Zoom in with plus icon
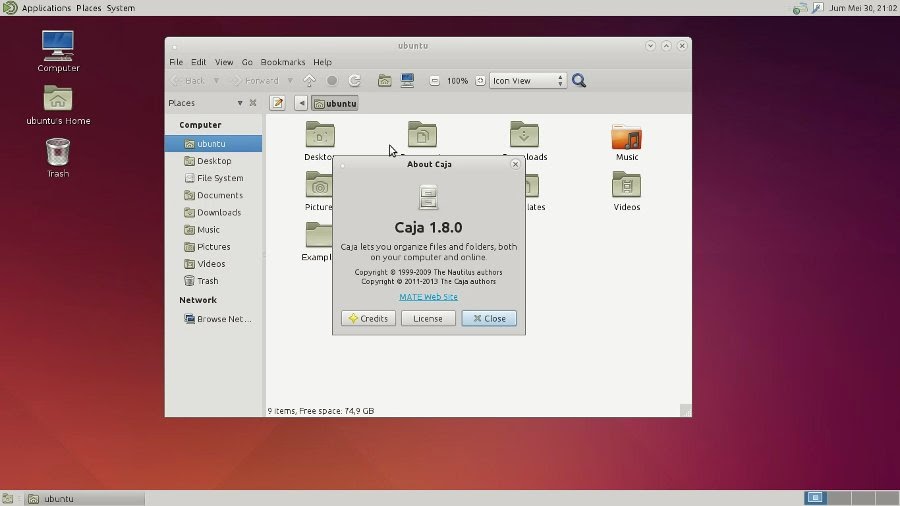The image size is (900, 506). 480,81
